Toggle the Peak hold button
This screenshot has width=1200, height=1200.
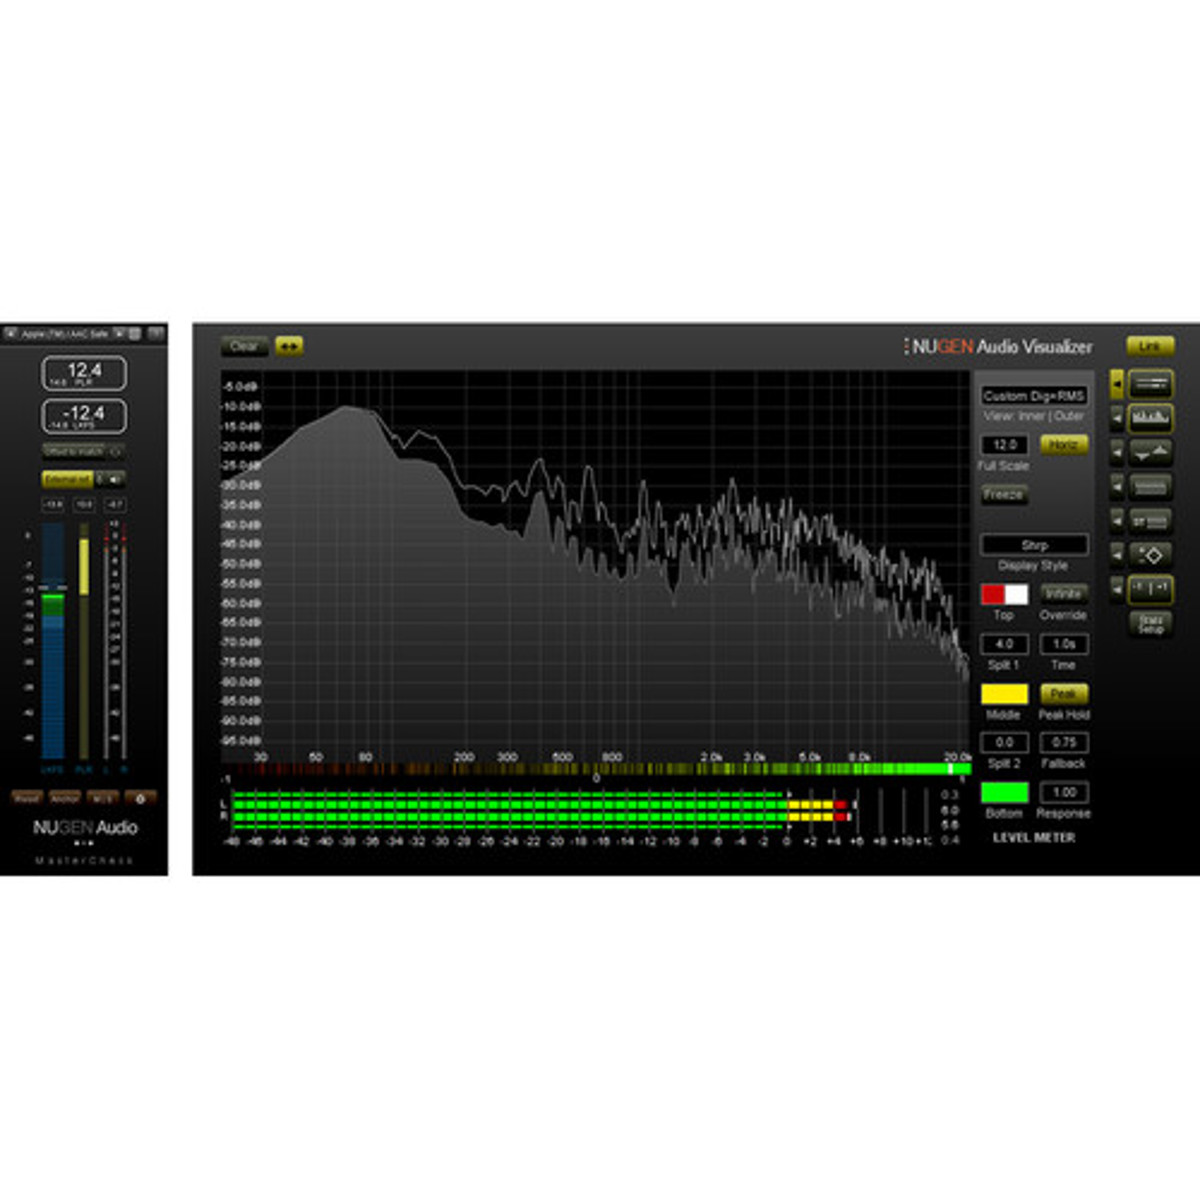(x=1063, y=693)
